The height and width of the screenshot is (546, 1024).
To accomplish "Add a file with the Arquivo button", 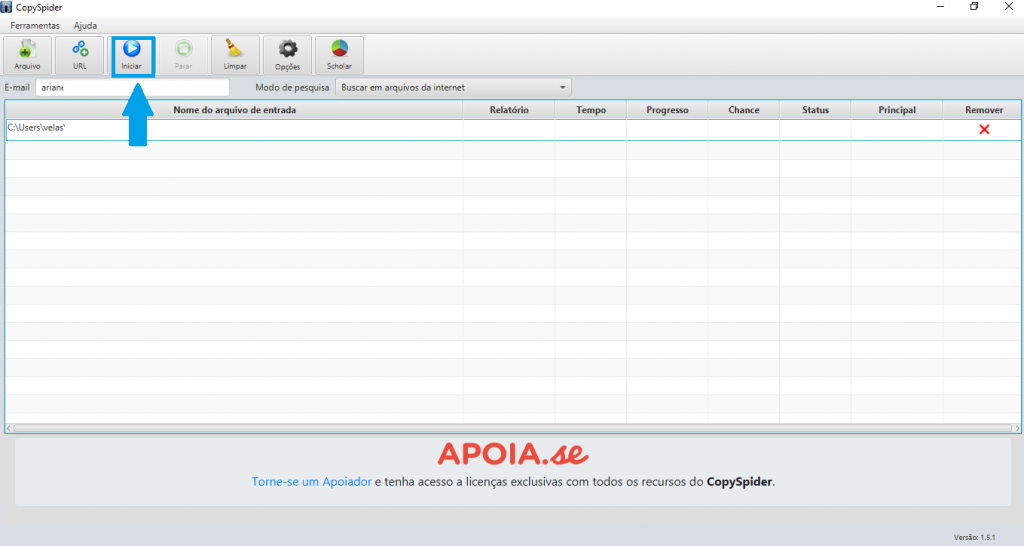I will 27,55.
